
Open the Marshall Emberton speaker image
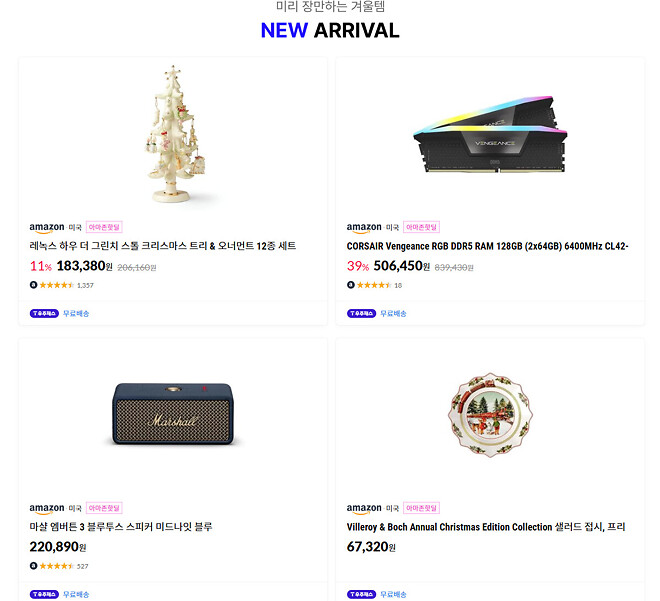pyautogui.click(x=173, y=414)
